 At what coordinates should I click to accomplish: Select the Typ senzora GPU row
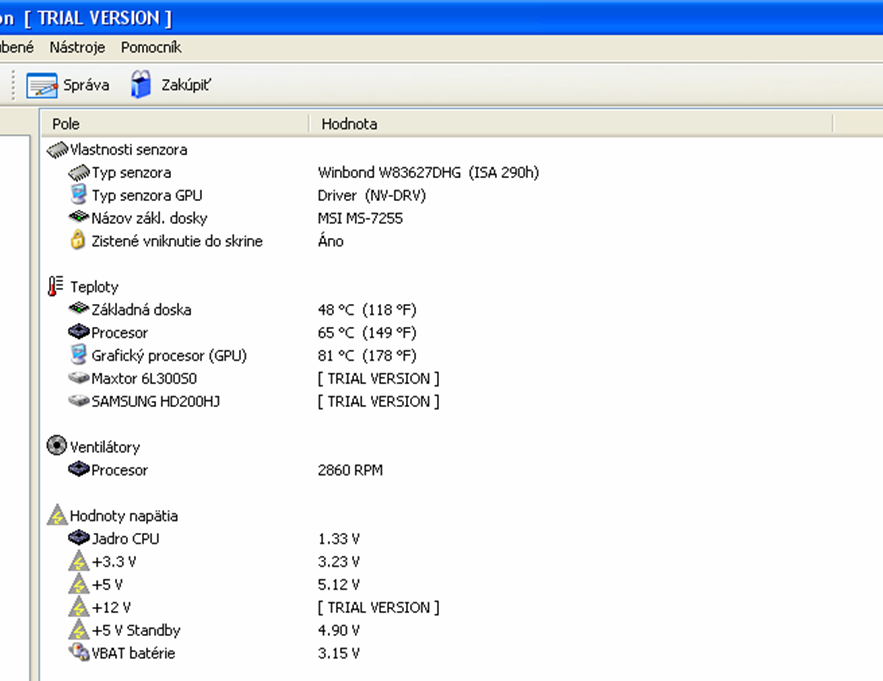tap(146, 195)
